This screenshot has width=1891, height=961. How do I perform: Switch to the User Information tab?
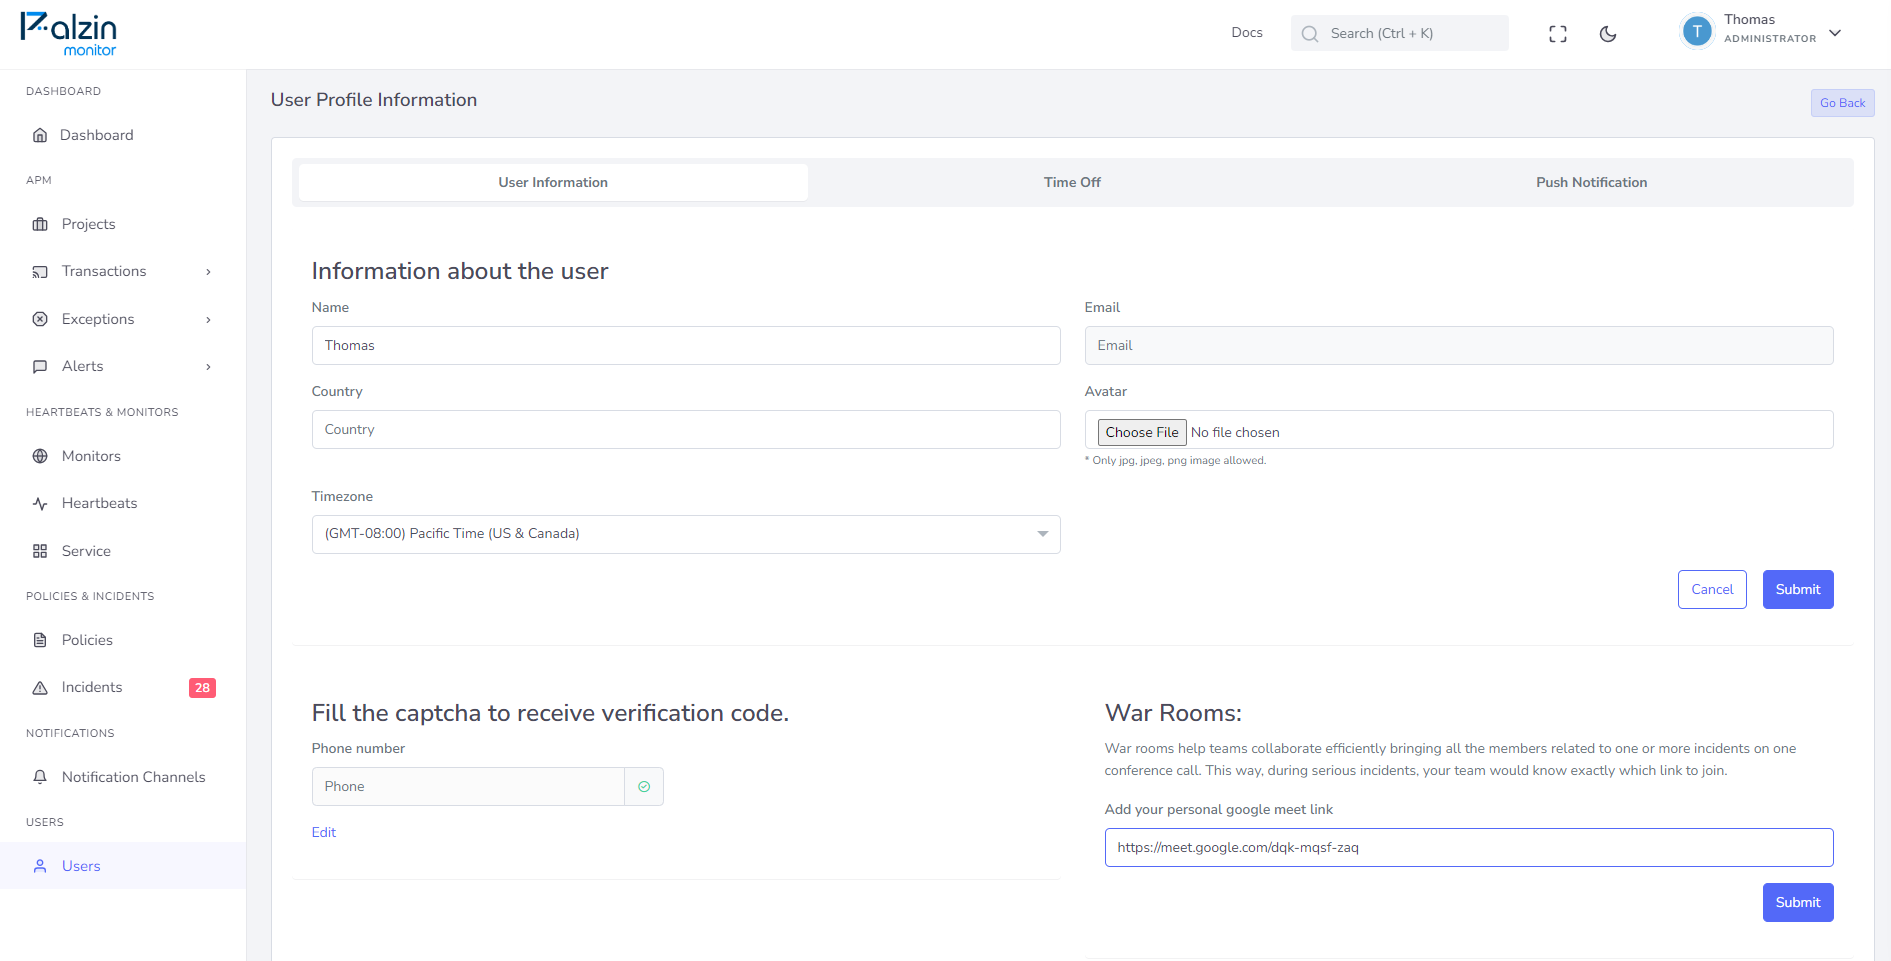pos(553,182)
